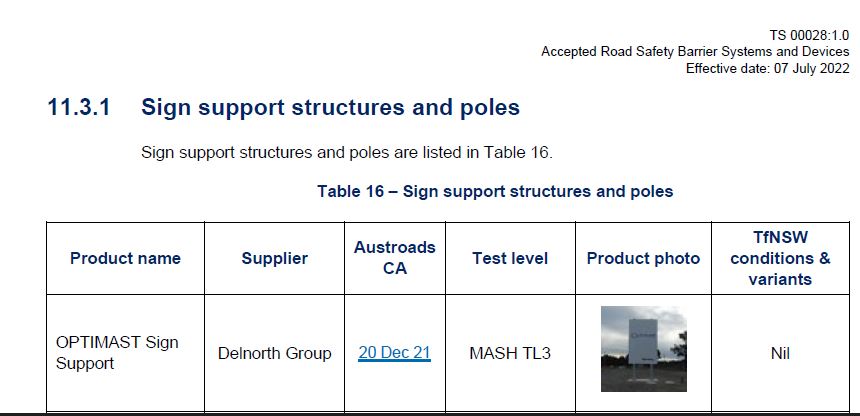
Task: Click the MASH TL3 test level cell
Action: 510,353
